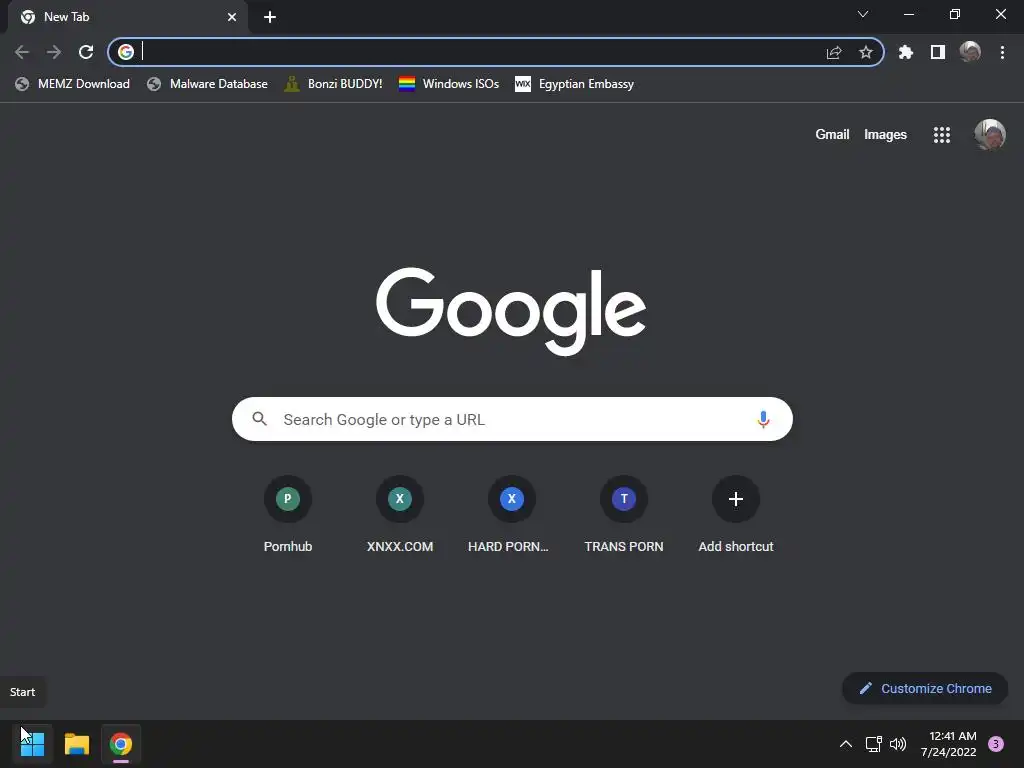The width and height of the screenshot is (1024, 768).
Task: Click Add shortcut tile
Action: click(735, 515)
